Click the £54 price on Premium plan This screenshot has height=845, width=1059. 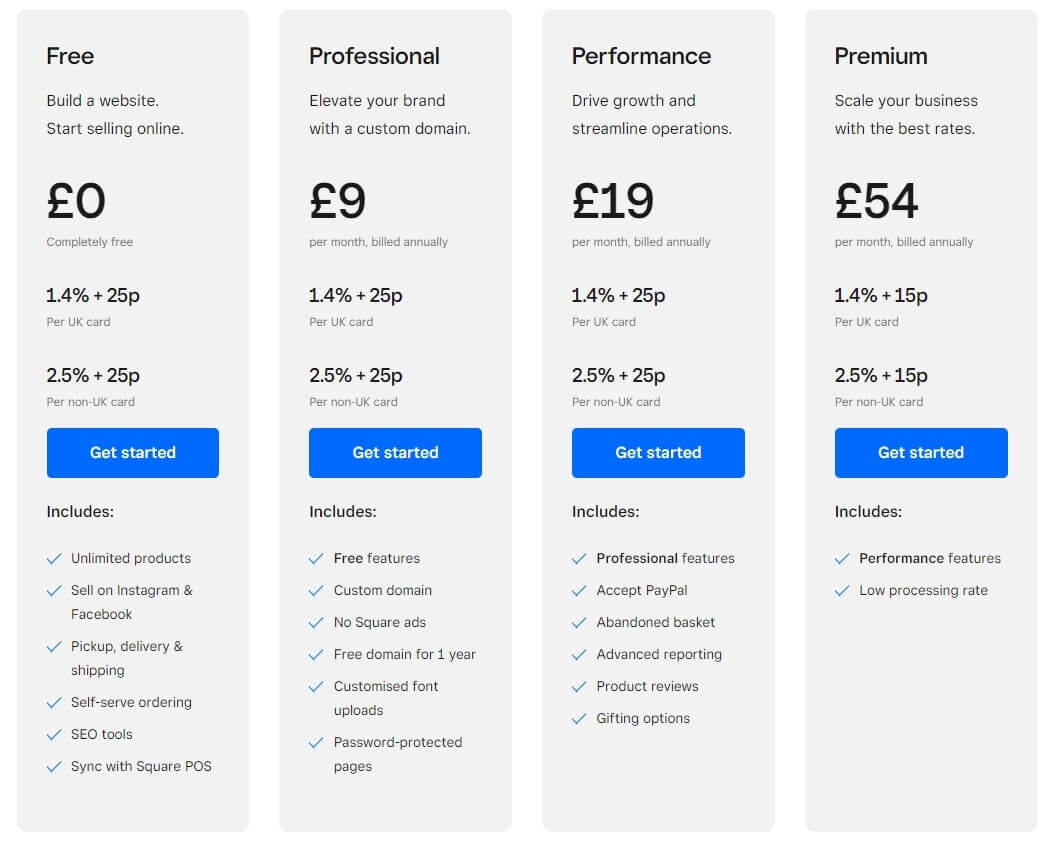[877, 199]
